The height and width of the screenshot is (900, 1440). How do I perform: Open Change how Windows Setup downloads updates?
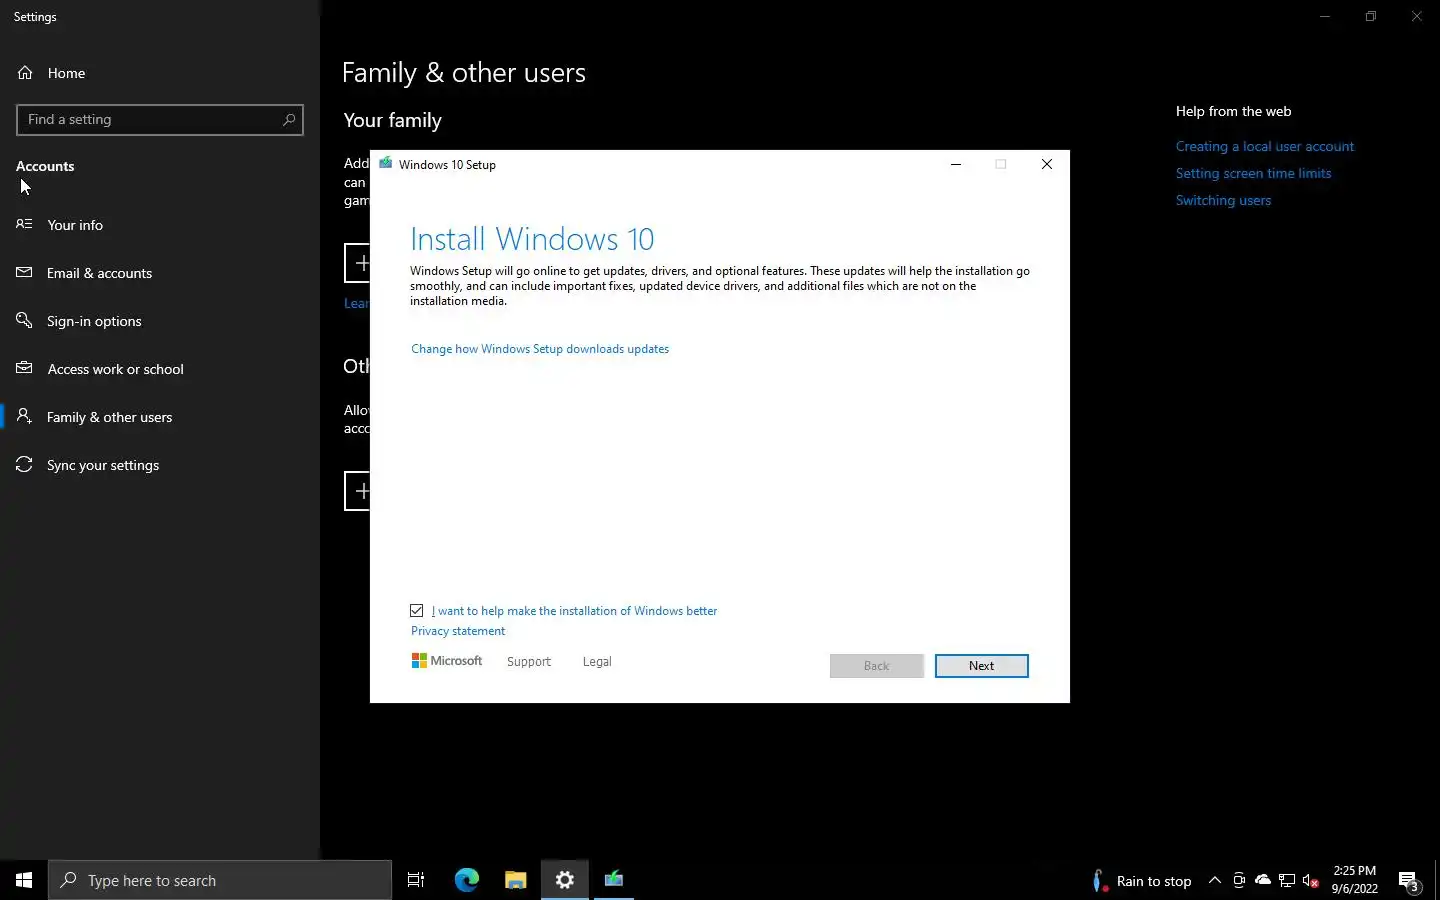point(540,349)
